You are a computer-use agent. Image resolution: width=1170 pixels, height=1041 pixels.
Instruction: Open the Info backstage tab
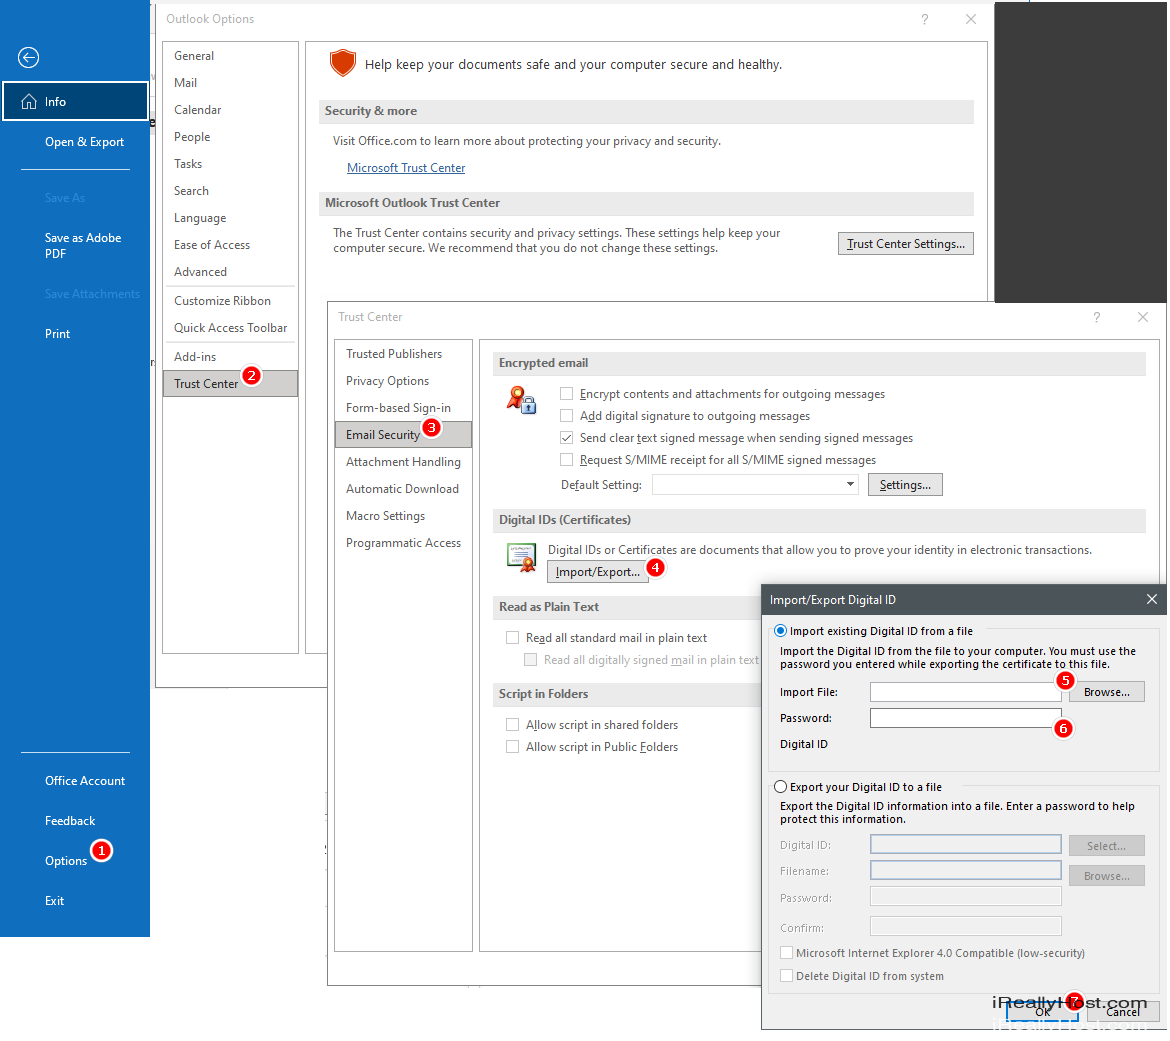click(x=75, y=101)
